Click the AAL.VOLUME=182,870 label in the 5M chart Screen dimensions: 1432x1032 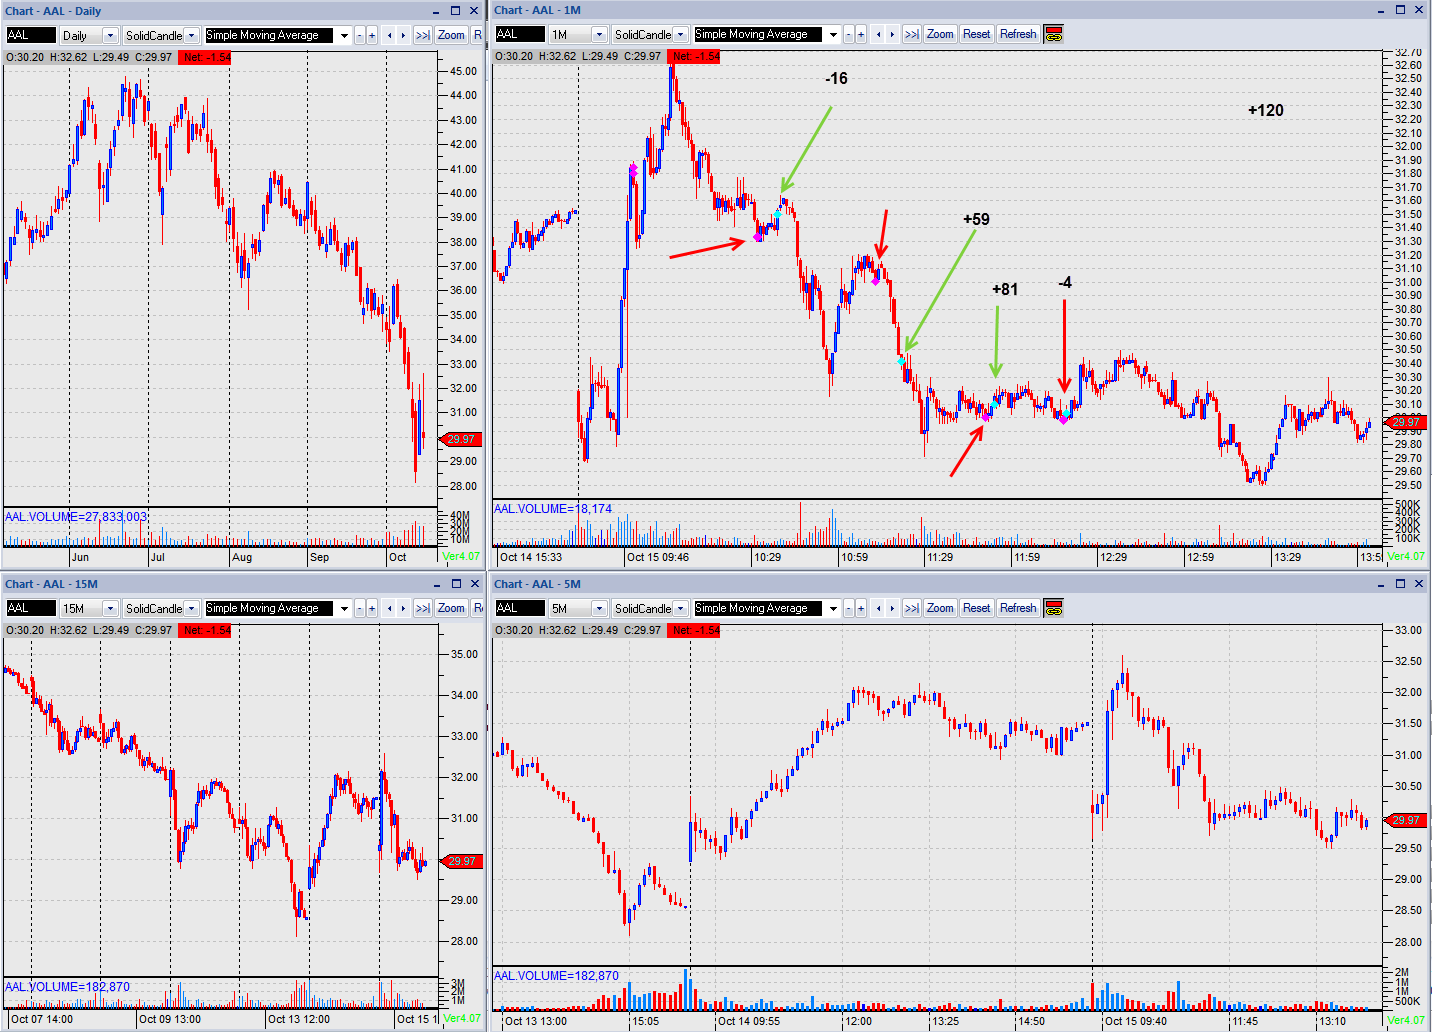[557, 976]
